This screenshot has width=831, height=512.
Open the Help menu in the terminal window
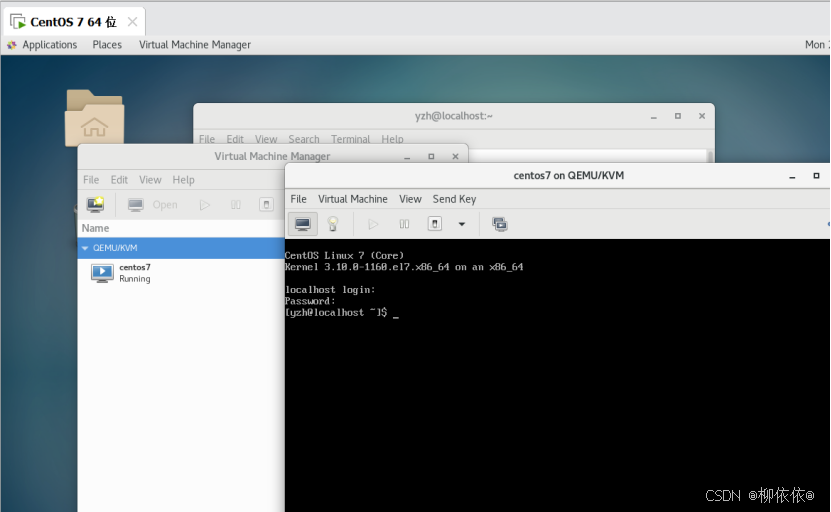coord(392,139)
